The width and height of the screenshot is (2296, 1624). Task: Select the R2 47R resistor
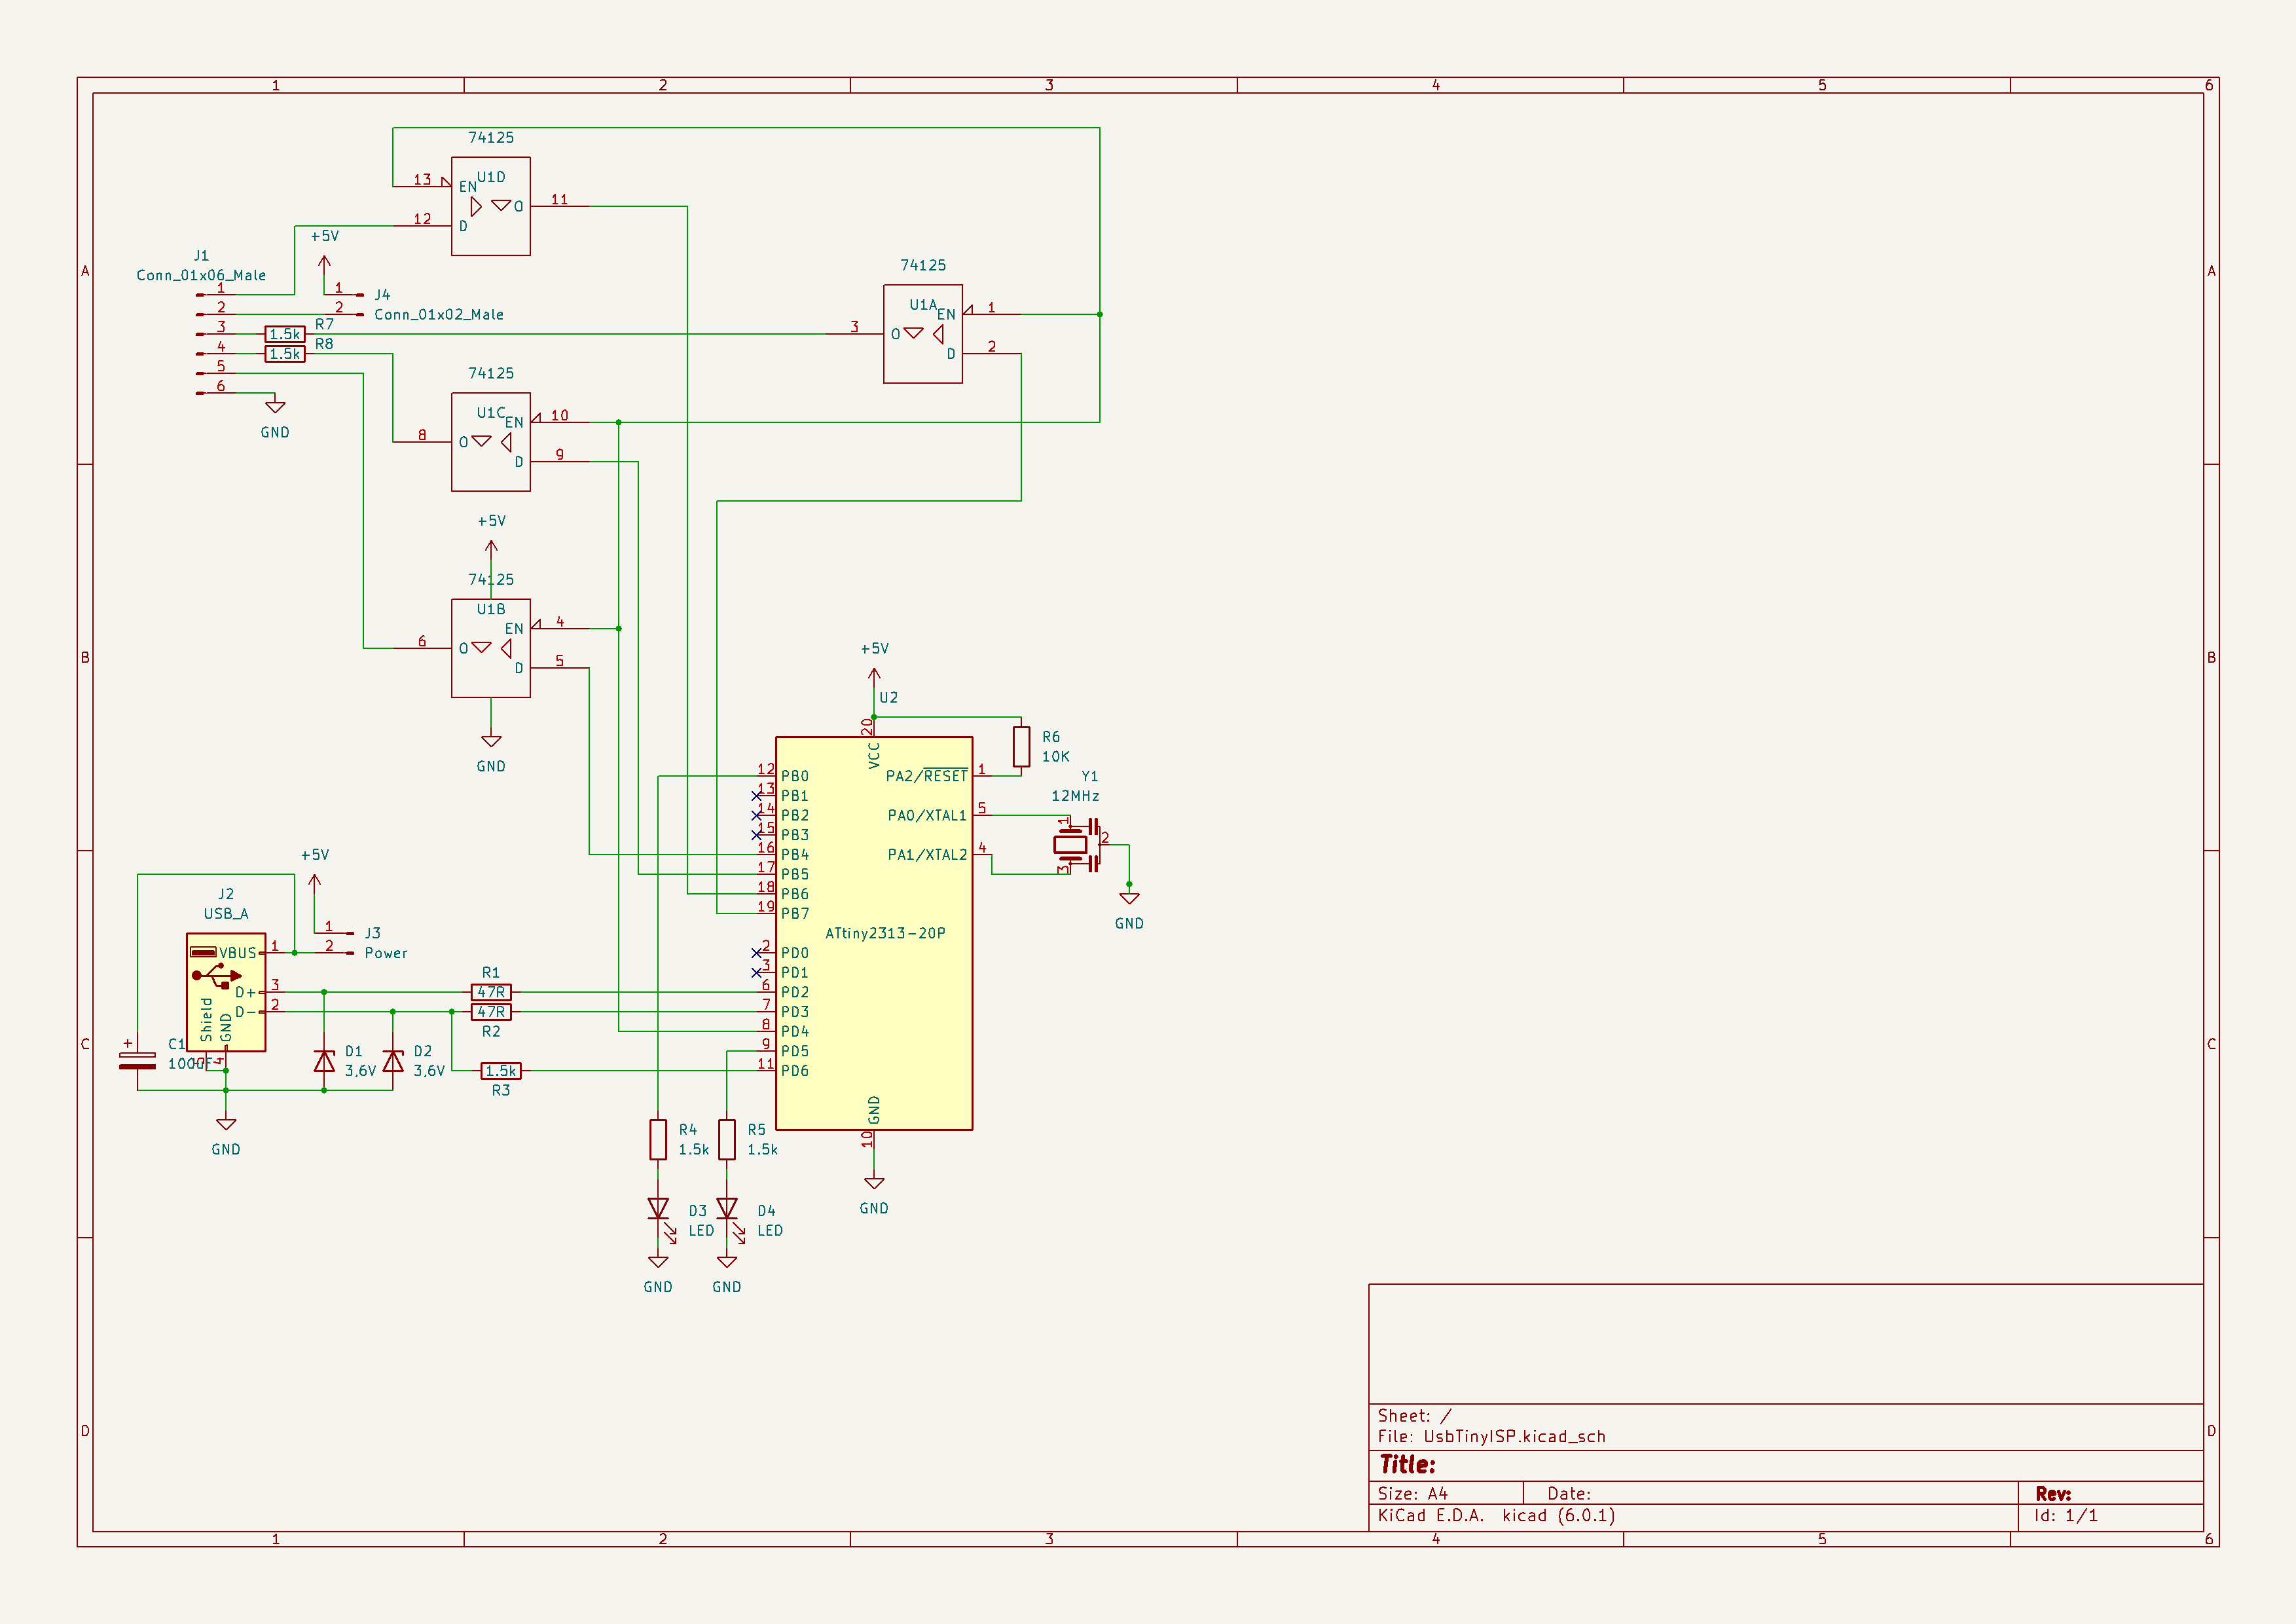(x=491, y=1012)
